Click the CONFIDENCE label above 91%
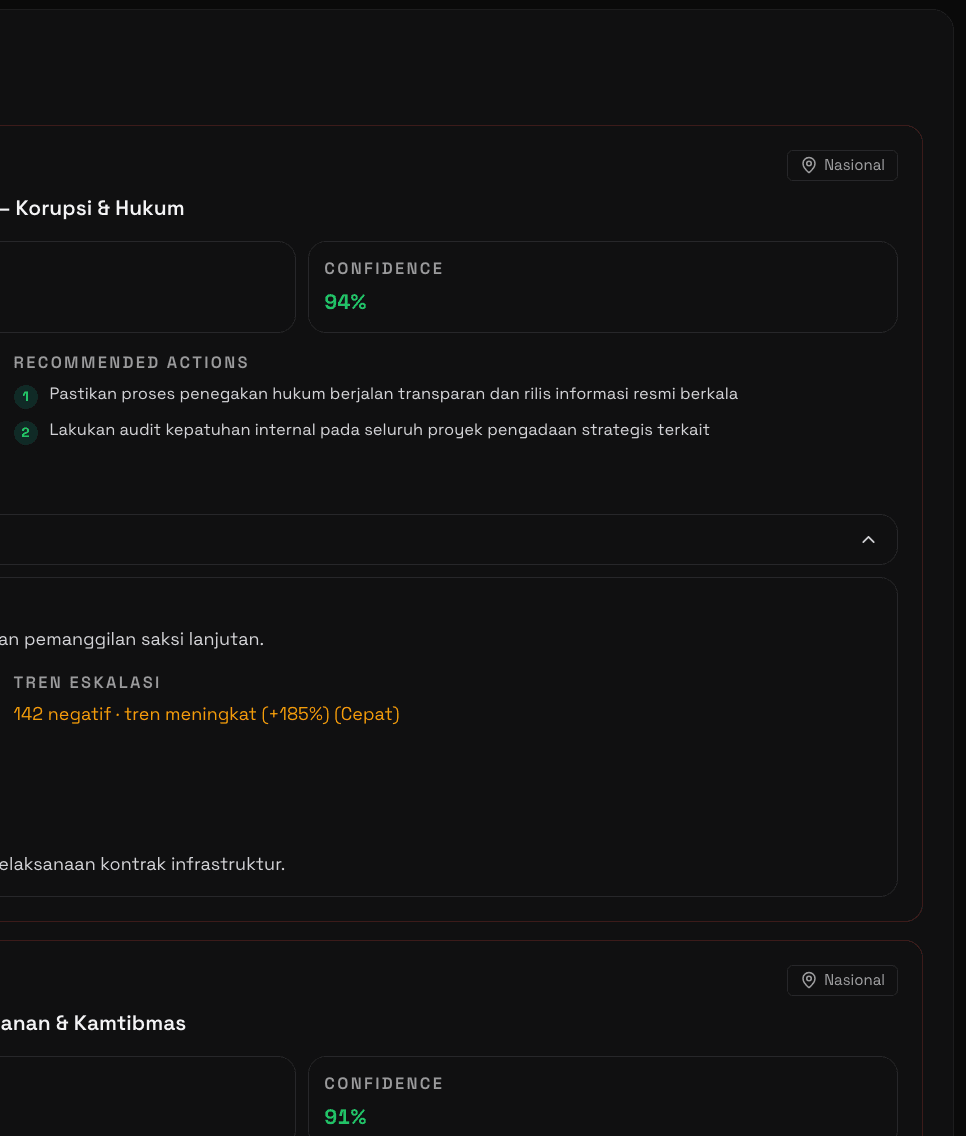 [x=383, y=1084]
